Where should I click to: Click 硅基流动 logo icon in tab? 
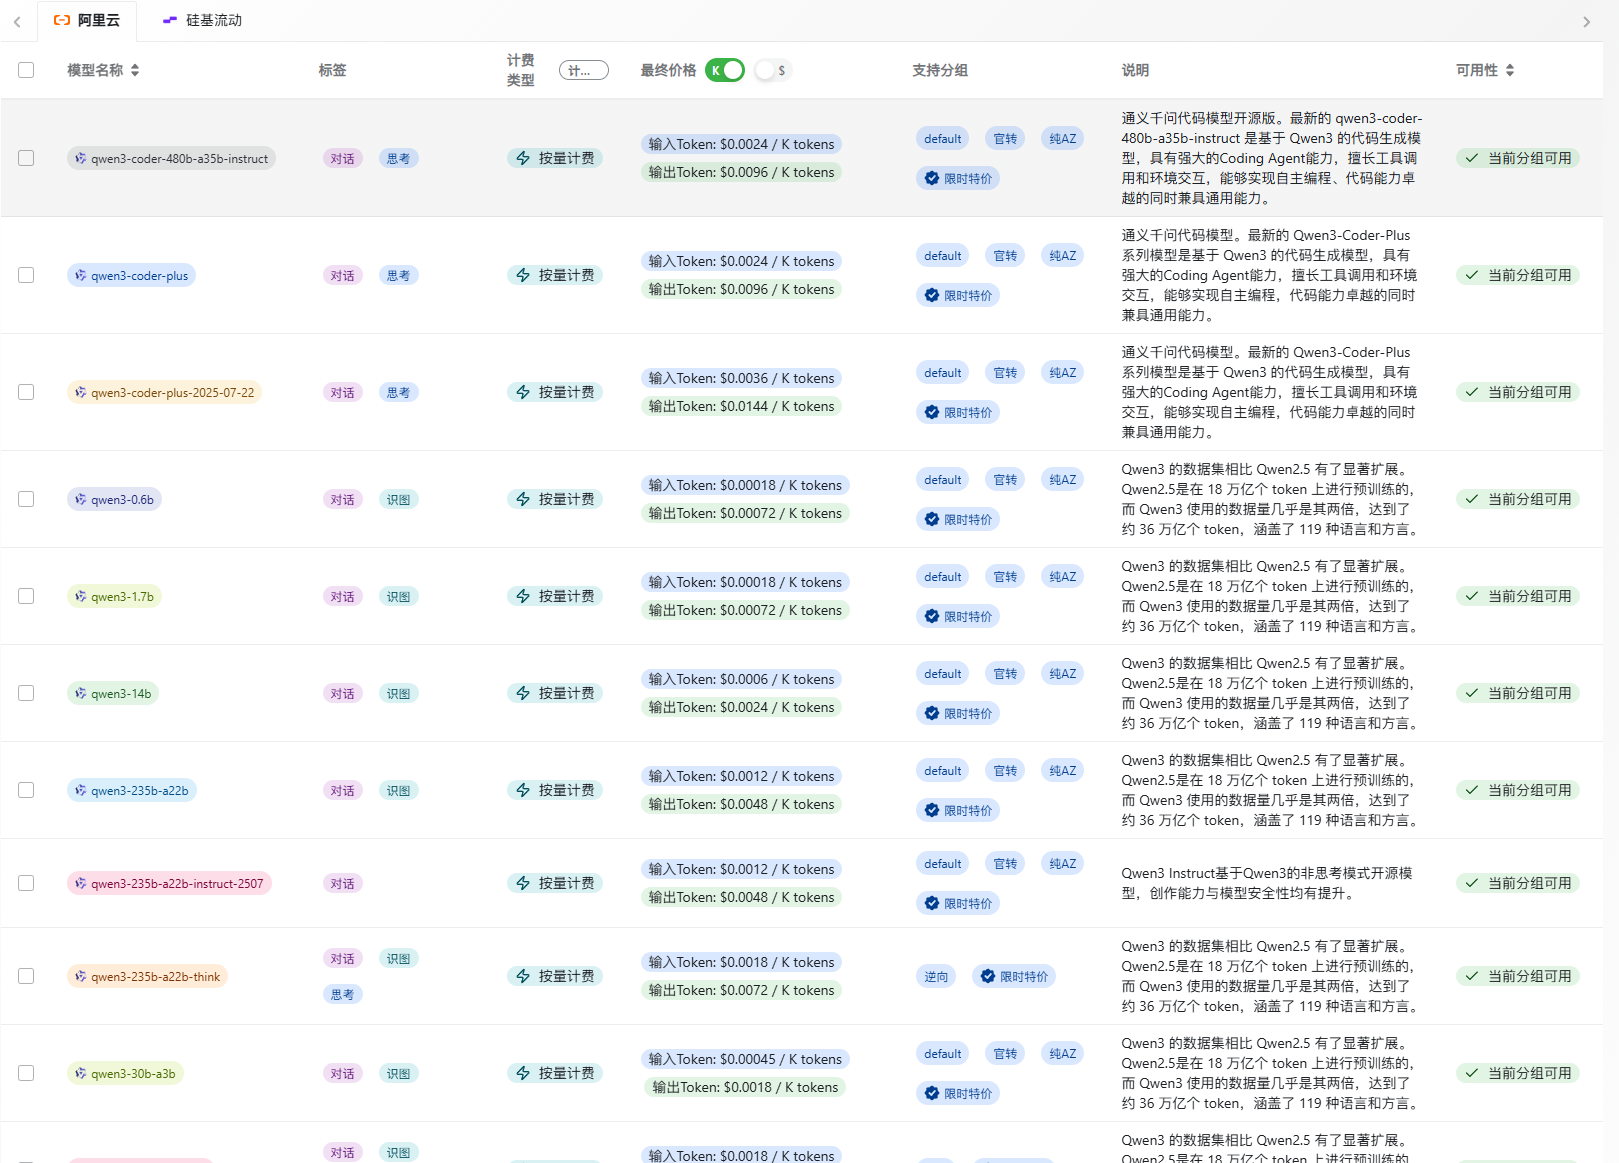coord(170,20)
